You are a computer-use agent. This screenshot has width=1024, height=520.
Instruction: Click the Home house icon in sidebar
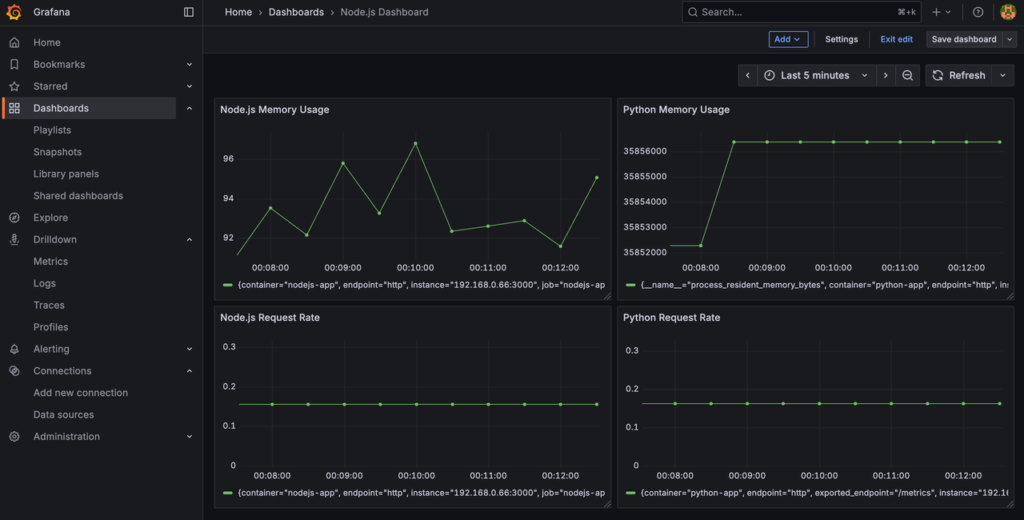pos(14,42)
